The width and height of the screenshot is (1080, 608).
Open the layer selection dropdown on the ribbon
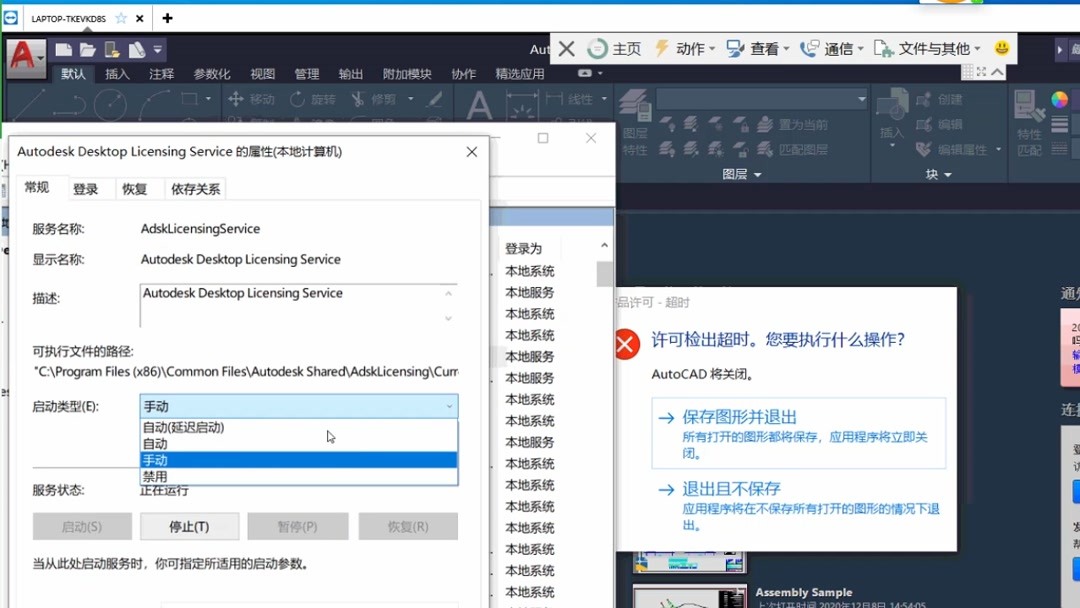[862, 99]
